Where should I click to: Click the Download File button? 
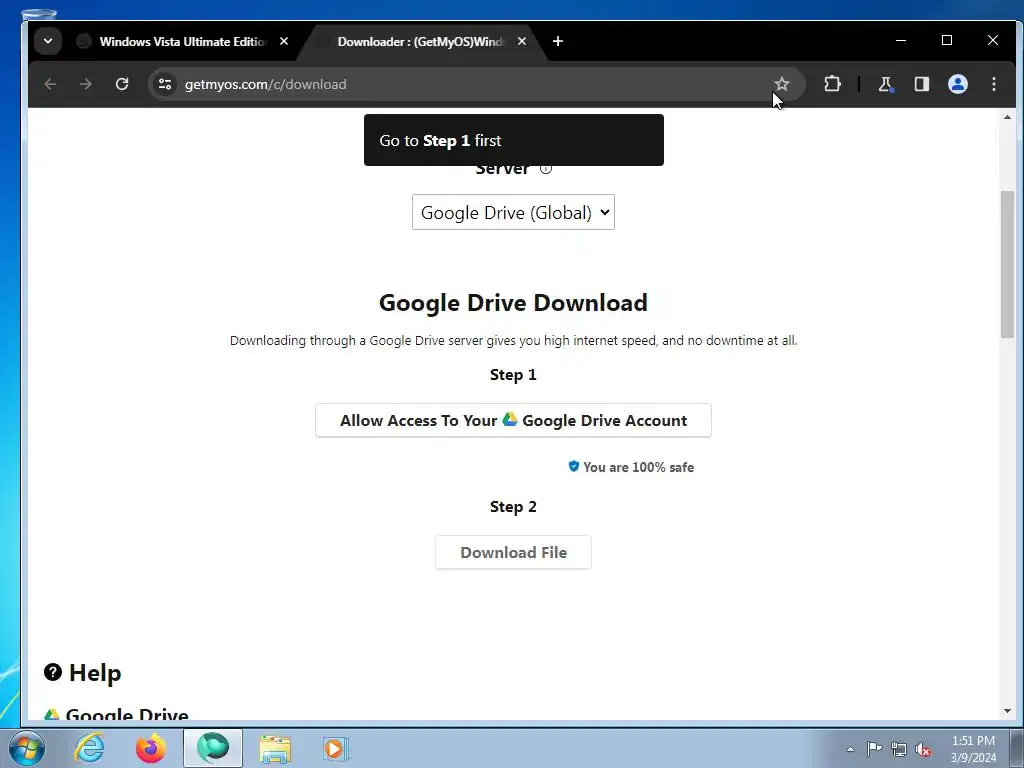point(513,552)
